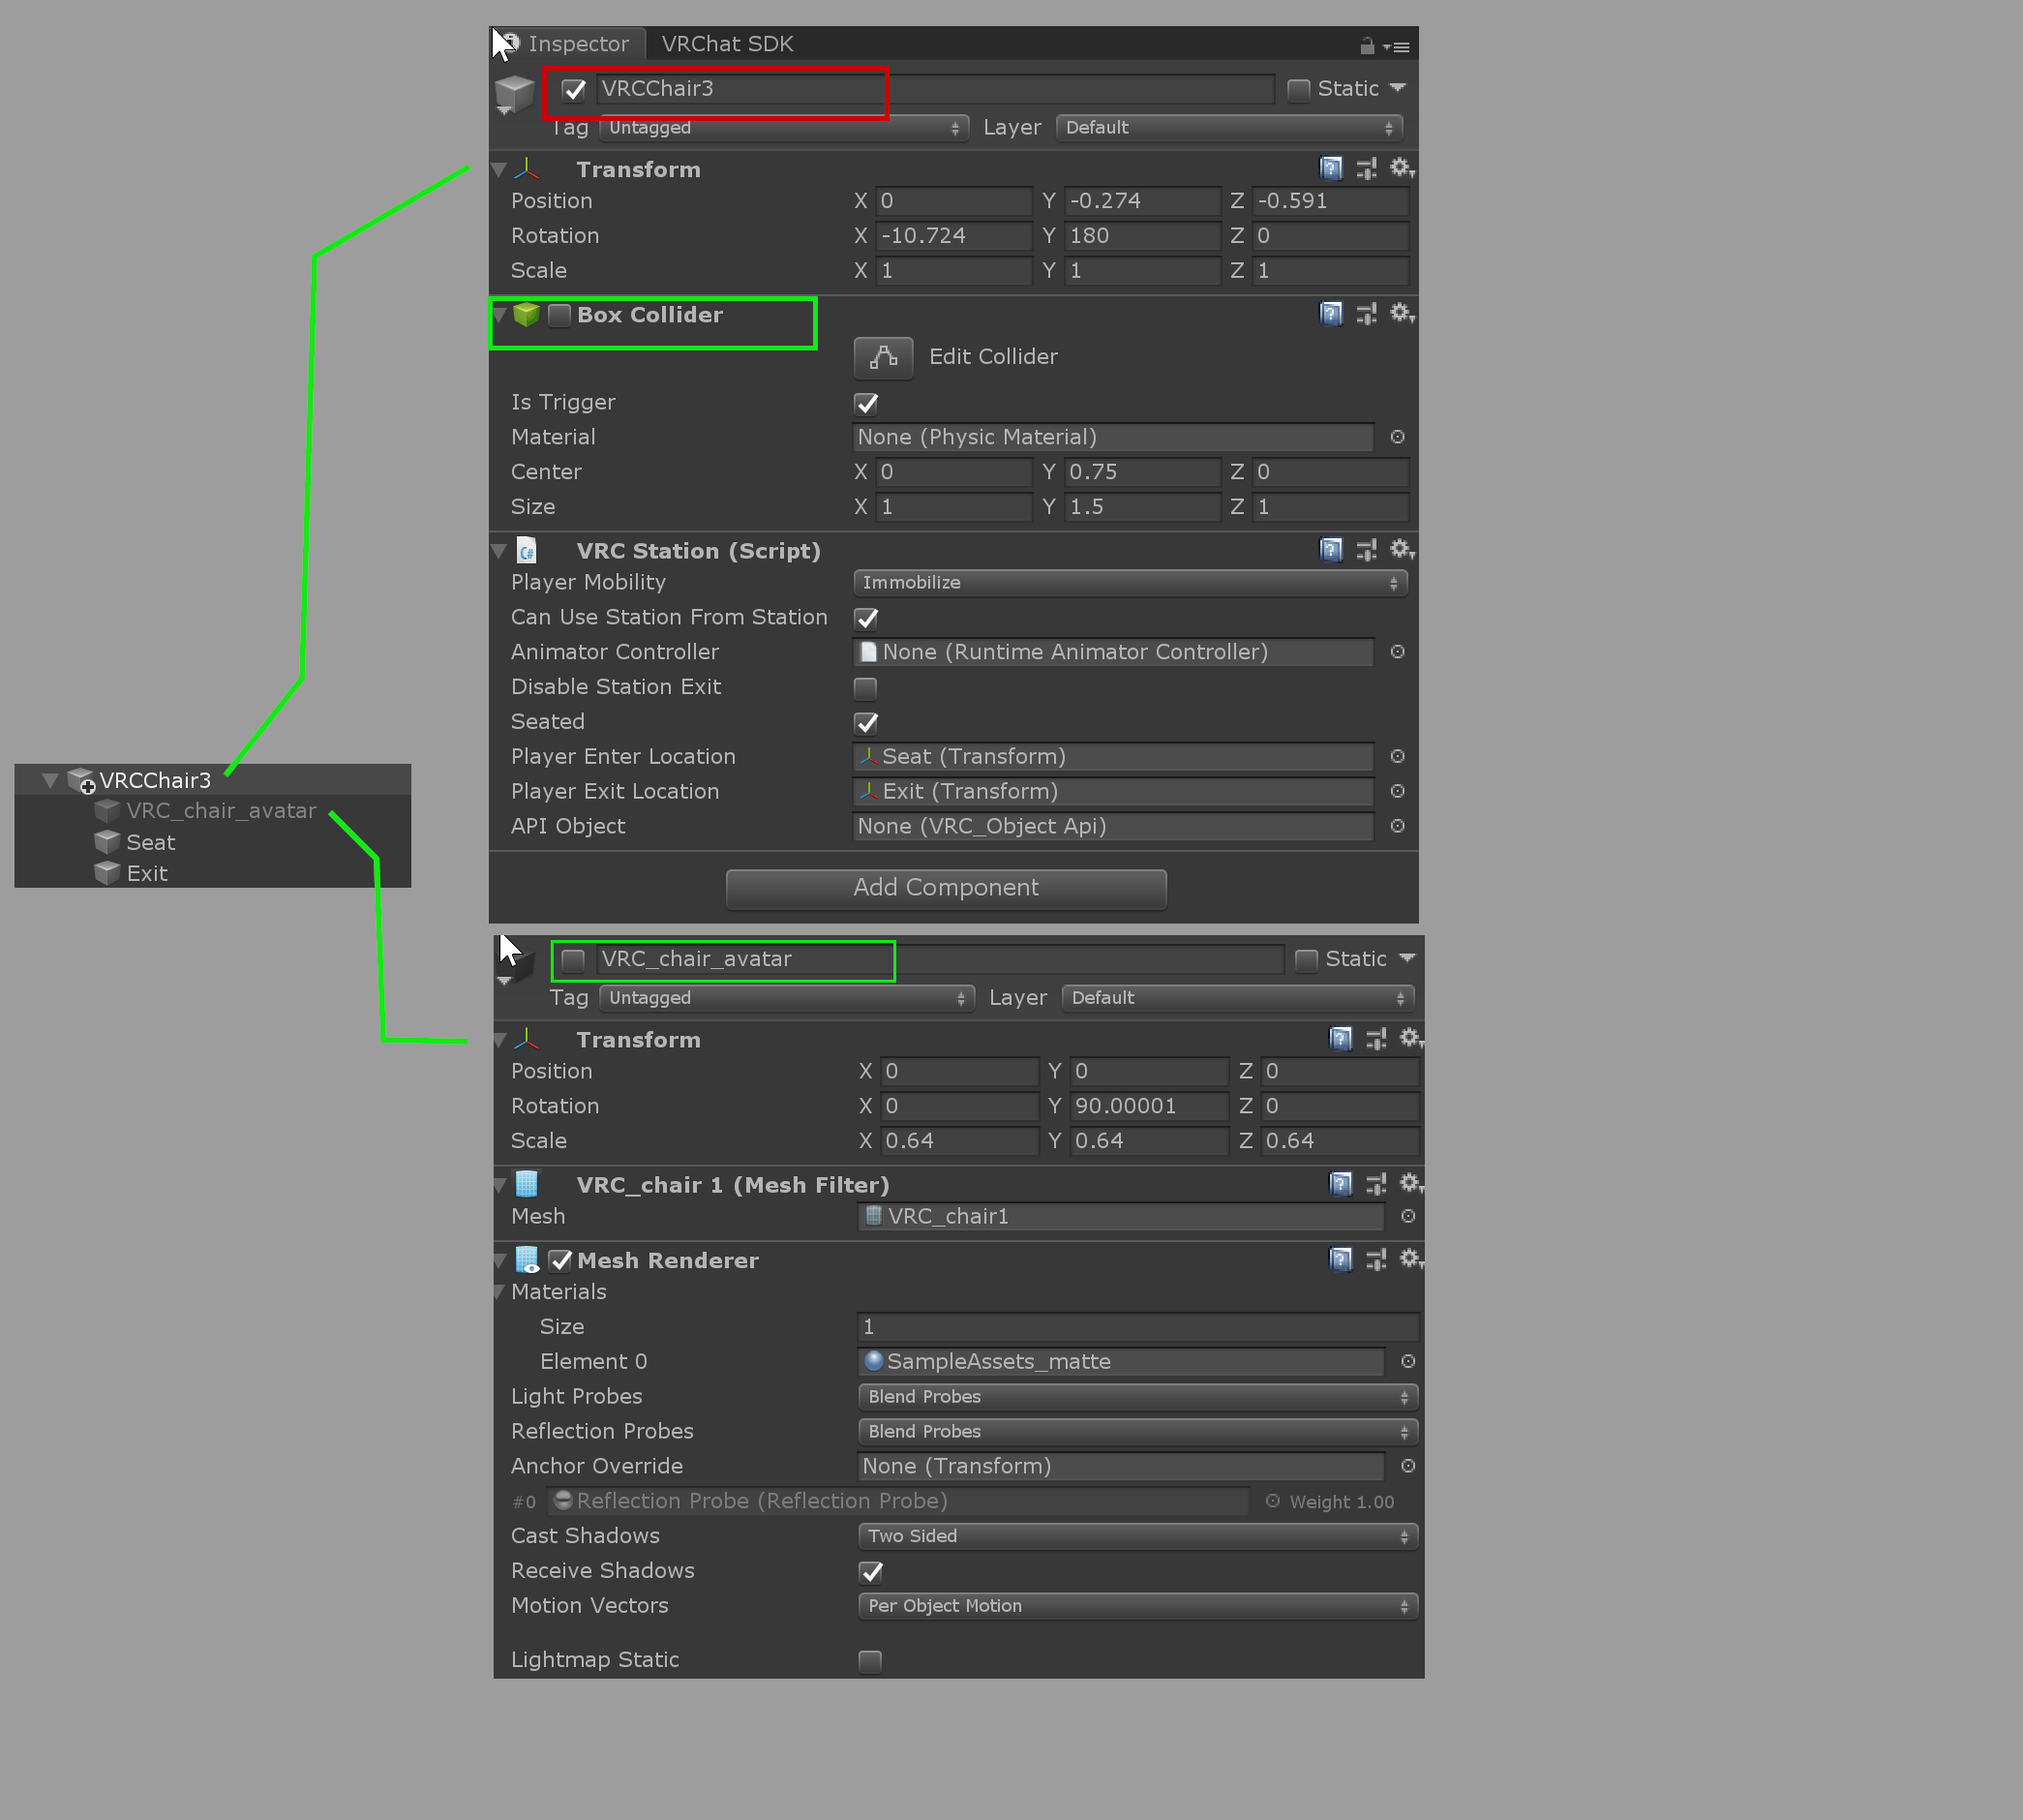Activate the VRC_chair_avatar object checkbox
This screenshot has width=2023, height=1820.
573,960
